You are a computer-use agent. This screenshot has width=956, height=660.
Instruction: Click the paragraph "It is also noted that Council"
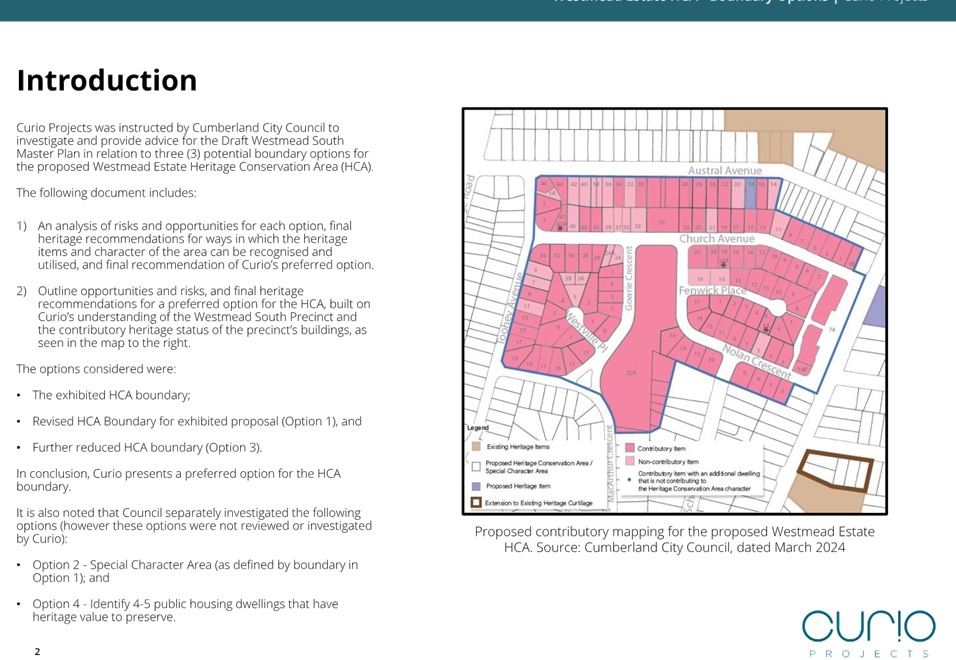pyautogui.click(x=194, y=526)
